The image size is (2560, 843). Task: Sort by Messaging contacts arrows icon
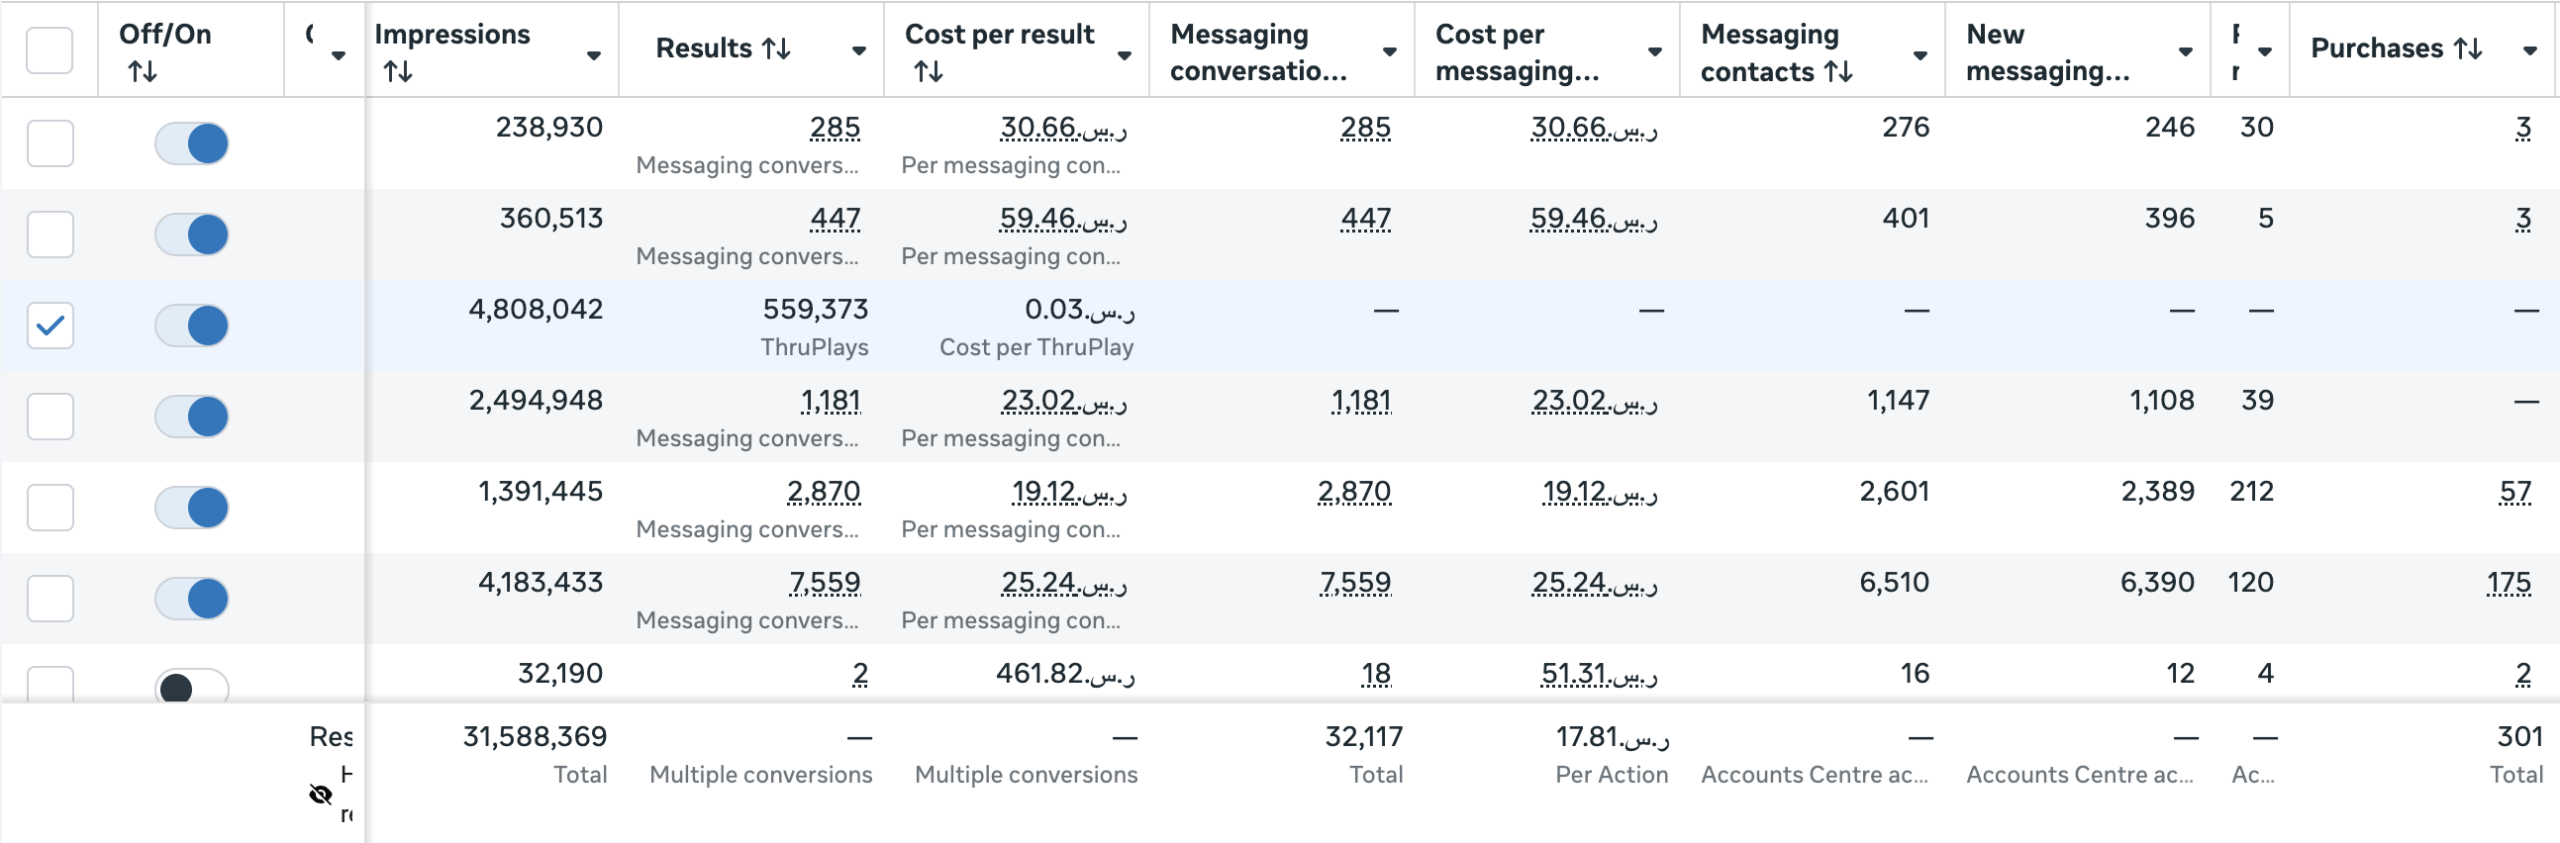1838,72
